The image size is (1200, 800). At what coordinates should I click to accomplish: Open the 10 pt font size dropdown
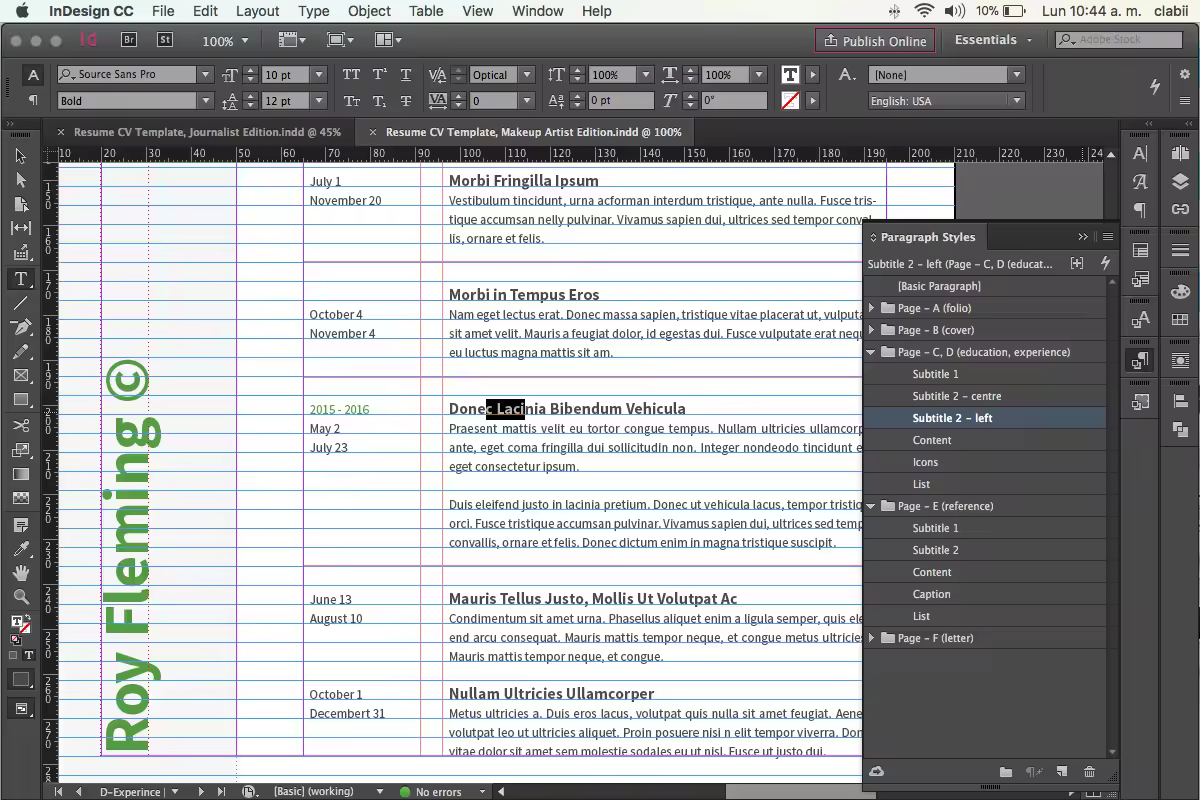click(x=319, y=75)
